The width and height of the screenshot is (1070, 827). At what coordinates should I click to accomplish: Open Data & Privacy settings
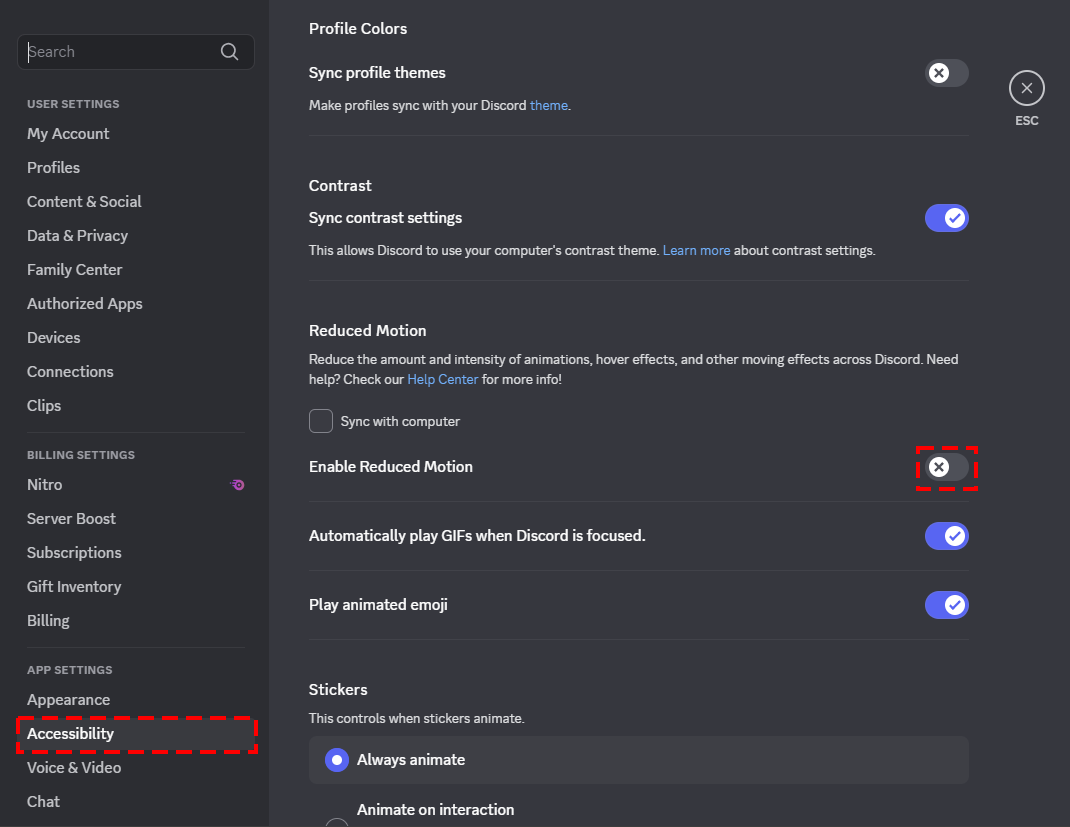tap(77, 235)
